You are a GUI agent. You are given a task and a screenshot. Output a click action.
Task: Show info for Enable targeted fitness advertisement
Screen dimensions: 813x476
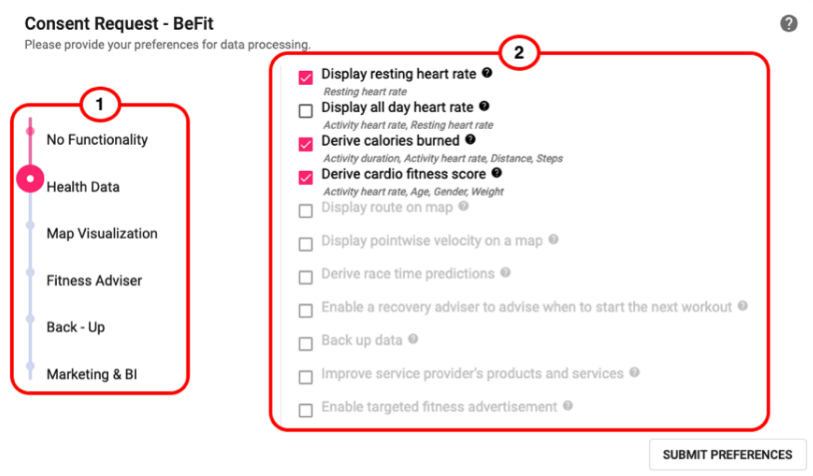[568, 405]
